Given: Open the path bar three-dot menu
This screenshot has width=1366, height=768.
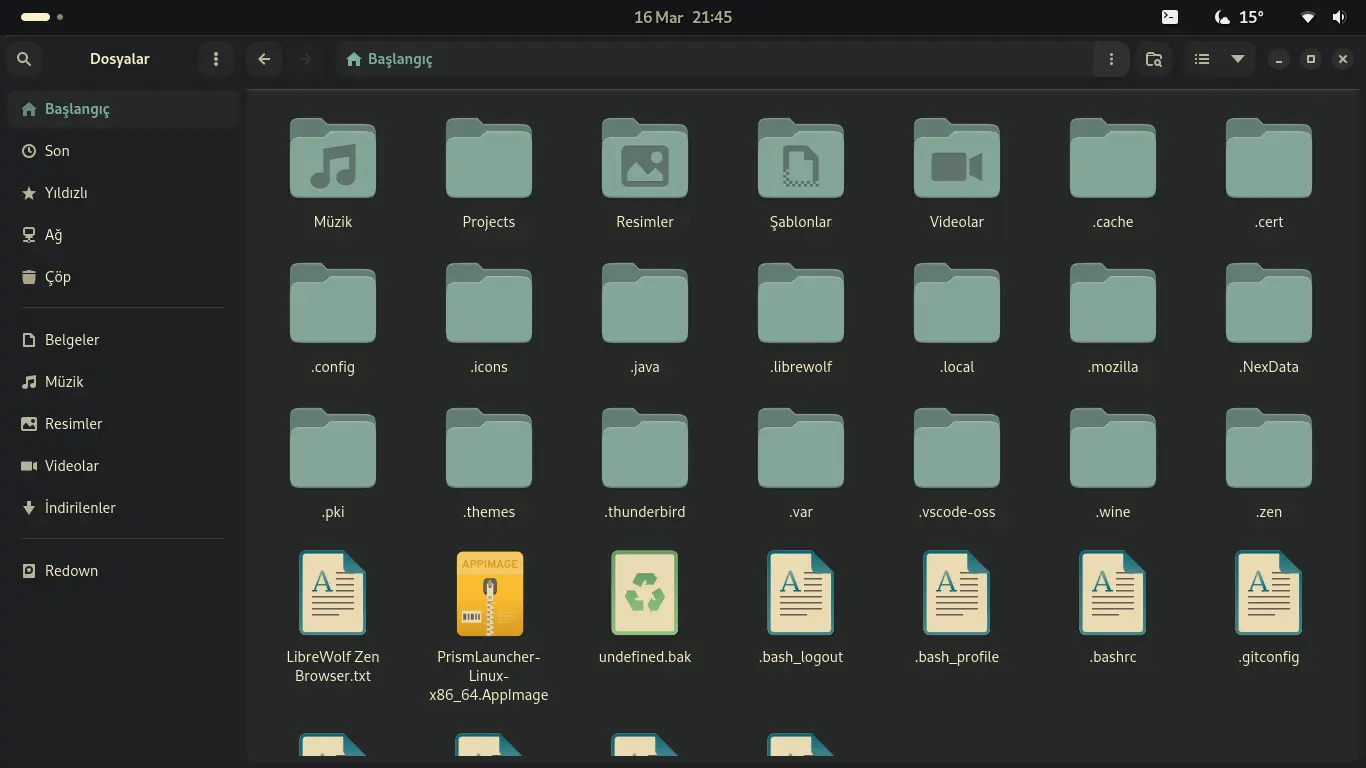Looking at the screenshot, I should (x=1111, y=59).
